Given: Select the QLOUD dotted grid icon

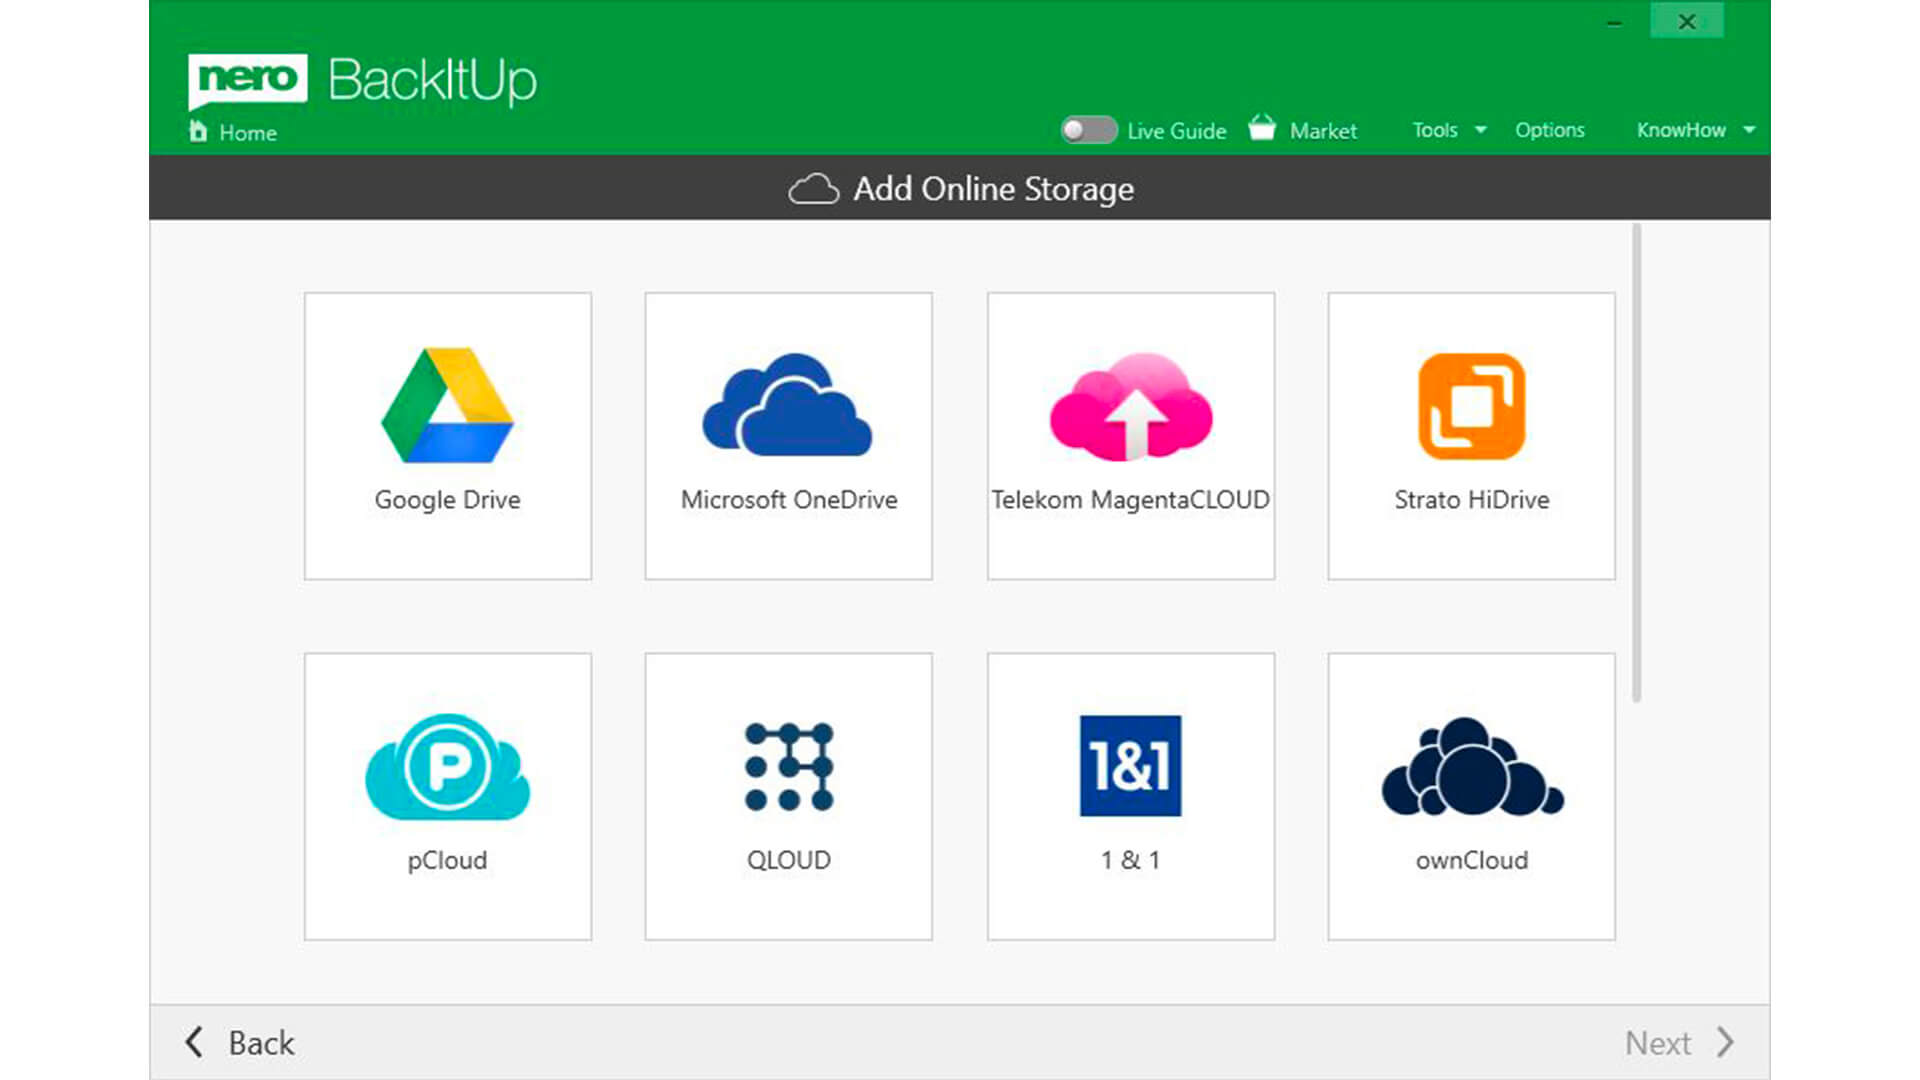Looking at the screenshot, I should pos(788,767).
